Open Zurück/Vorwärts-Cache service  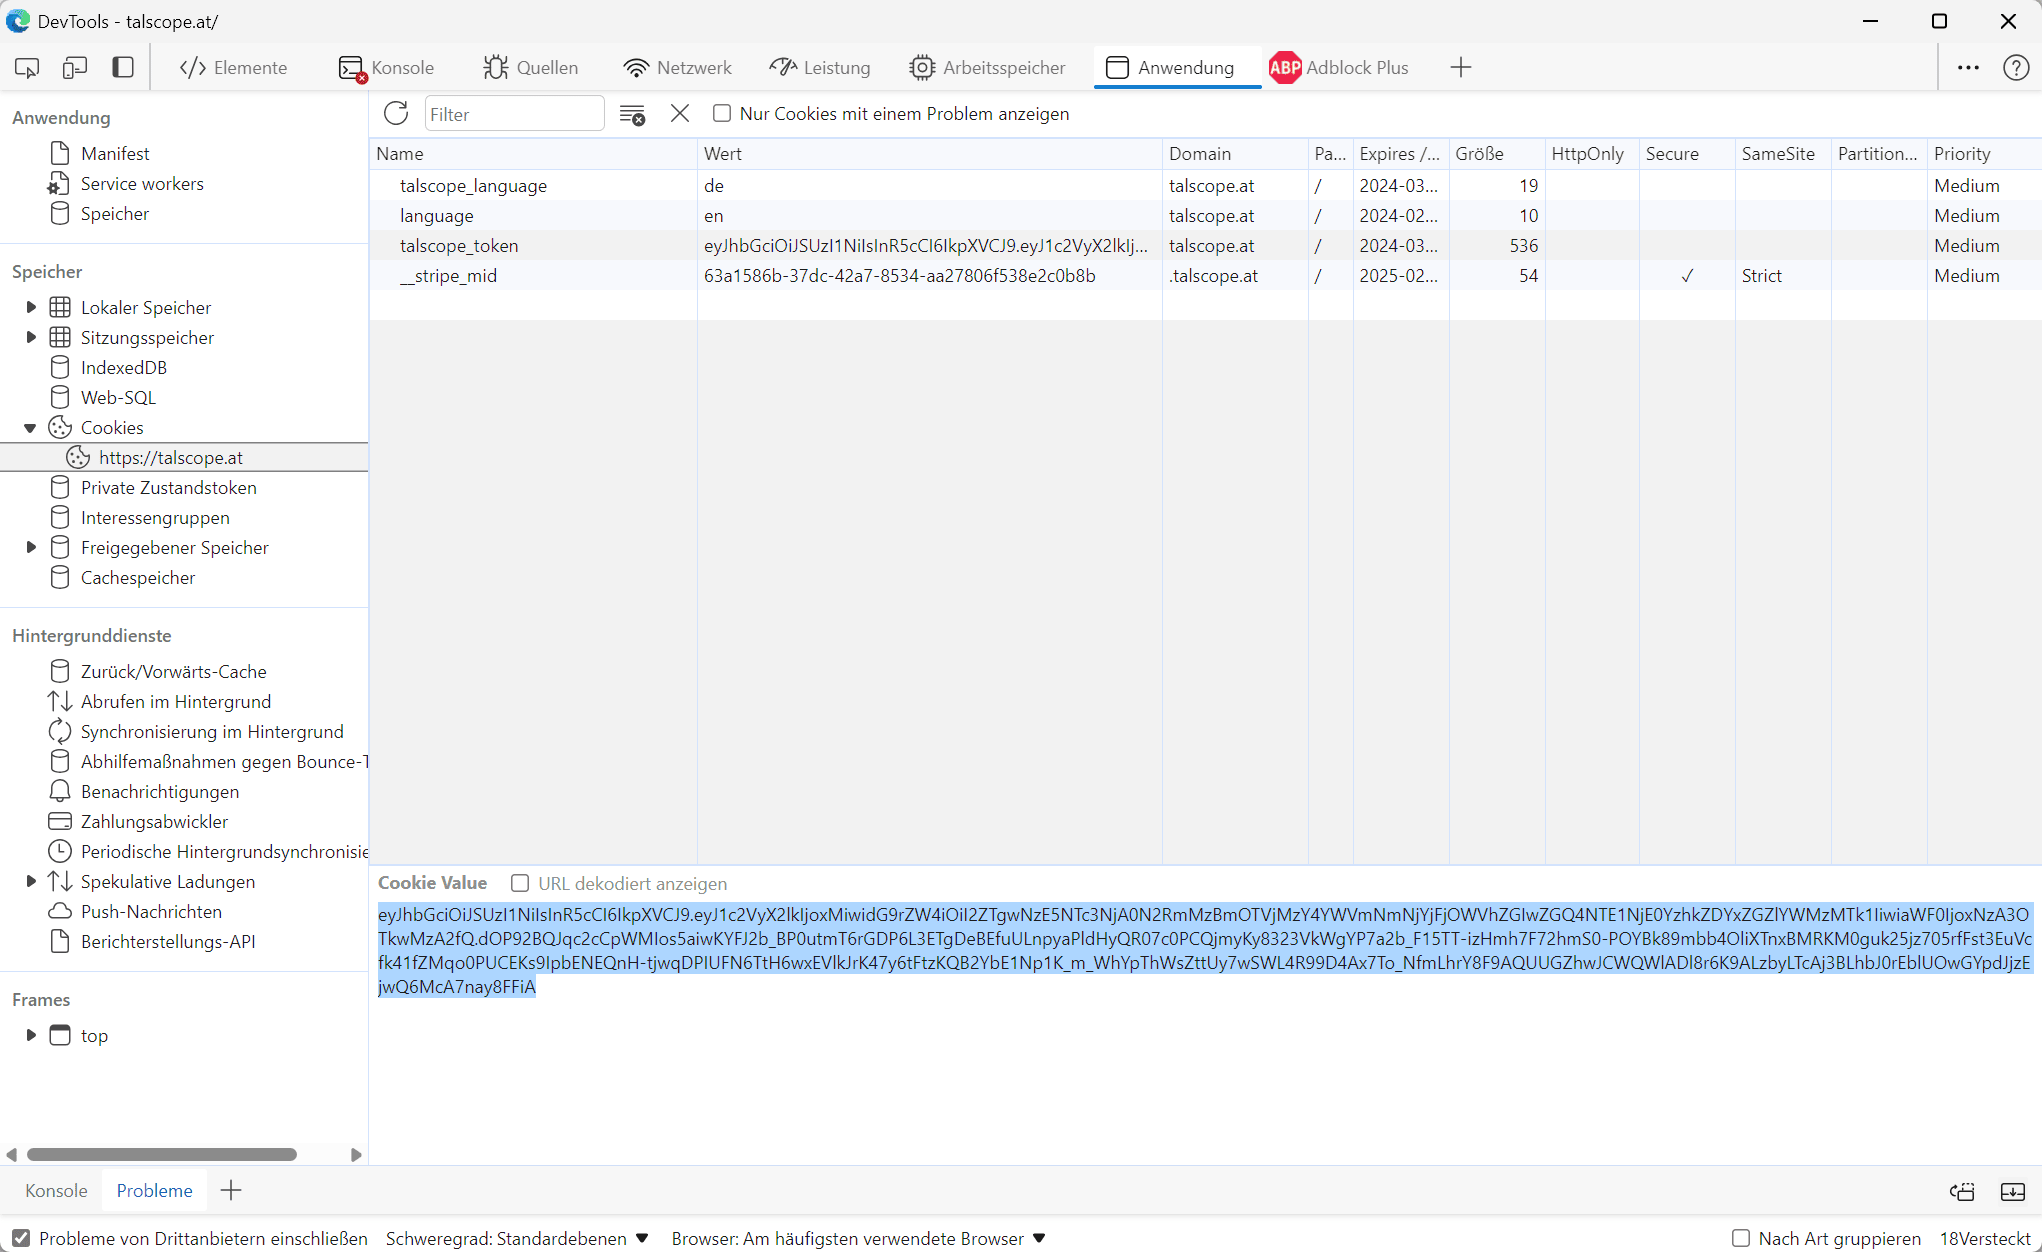(174, 671)
